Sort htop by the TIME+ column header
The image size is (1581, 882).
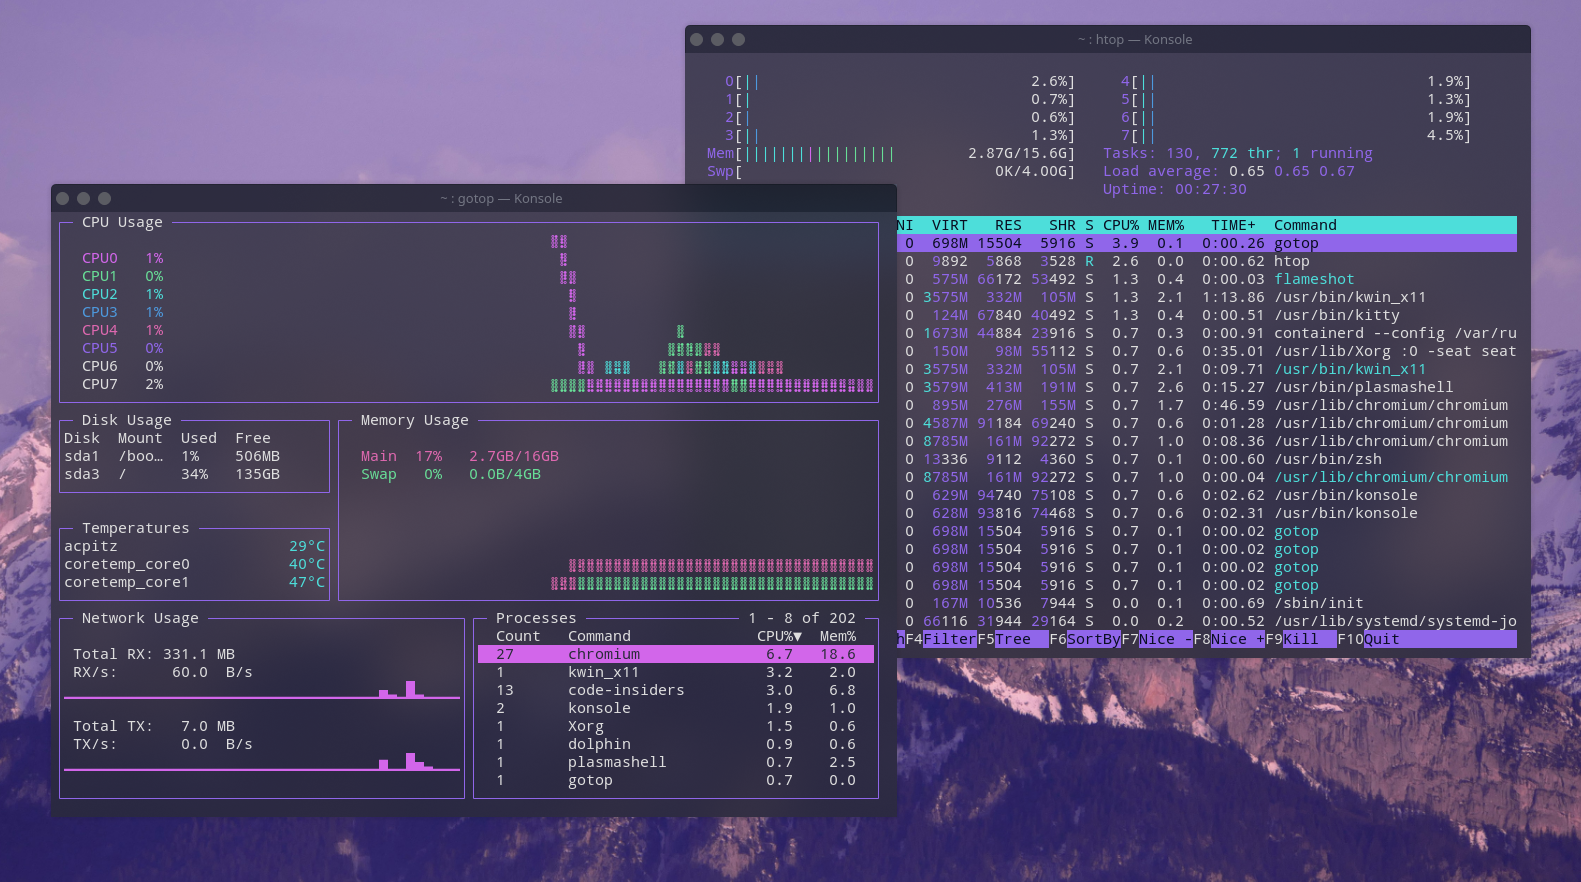(1233, 225)
